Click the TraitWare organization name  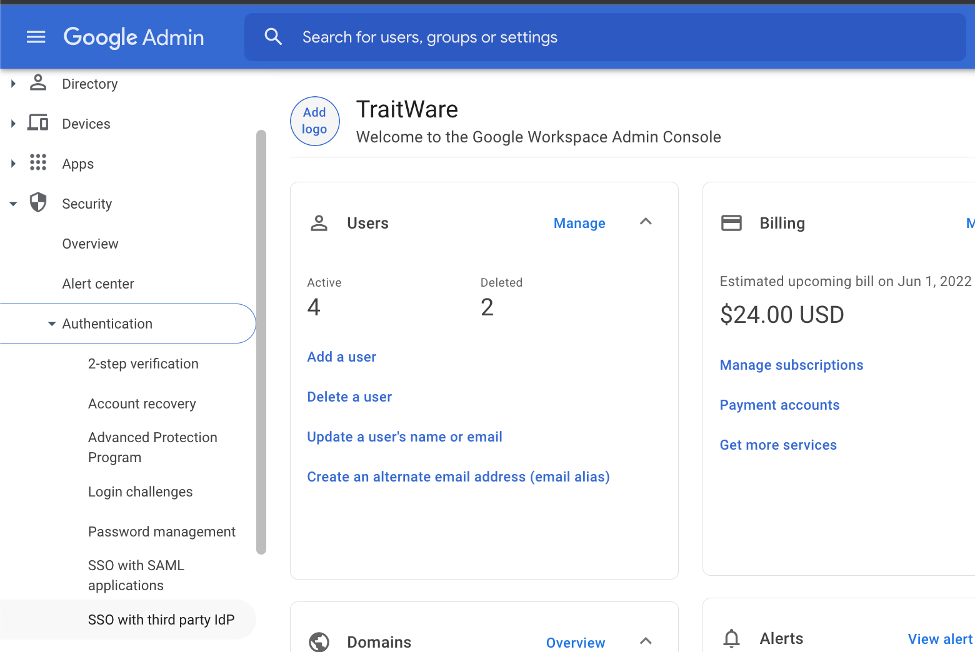[x=407, y=110]
